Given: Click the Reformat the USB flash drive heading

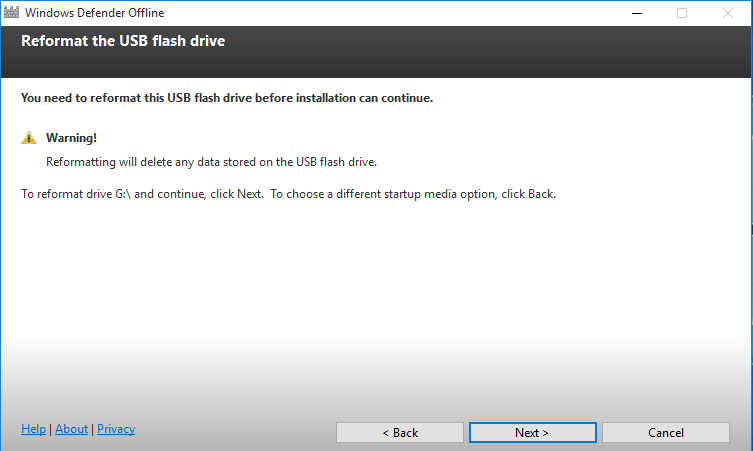Looking at the screenshot, I should 123,41.
